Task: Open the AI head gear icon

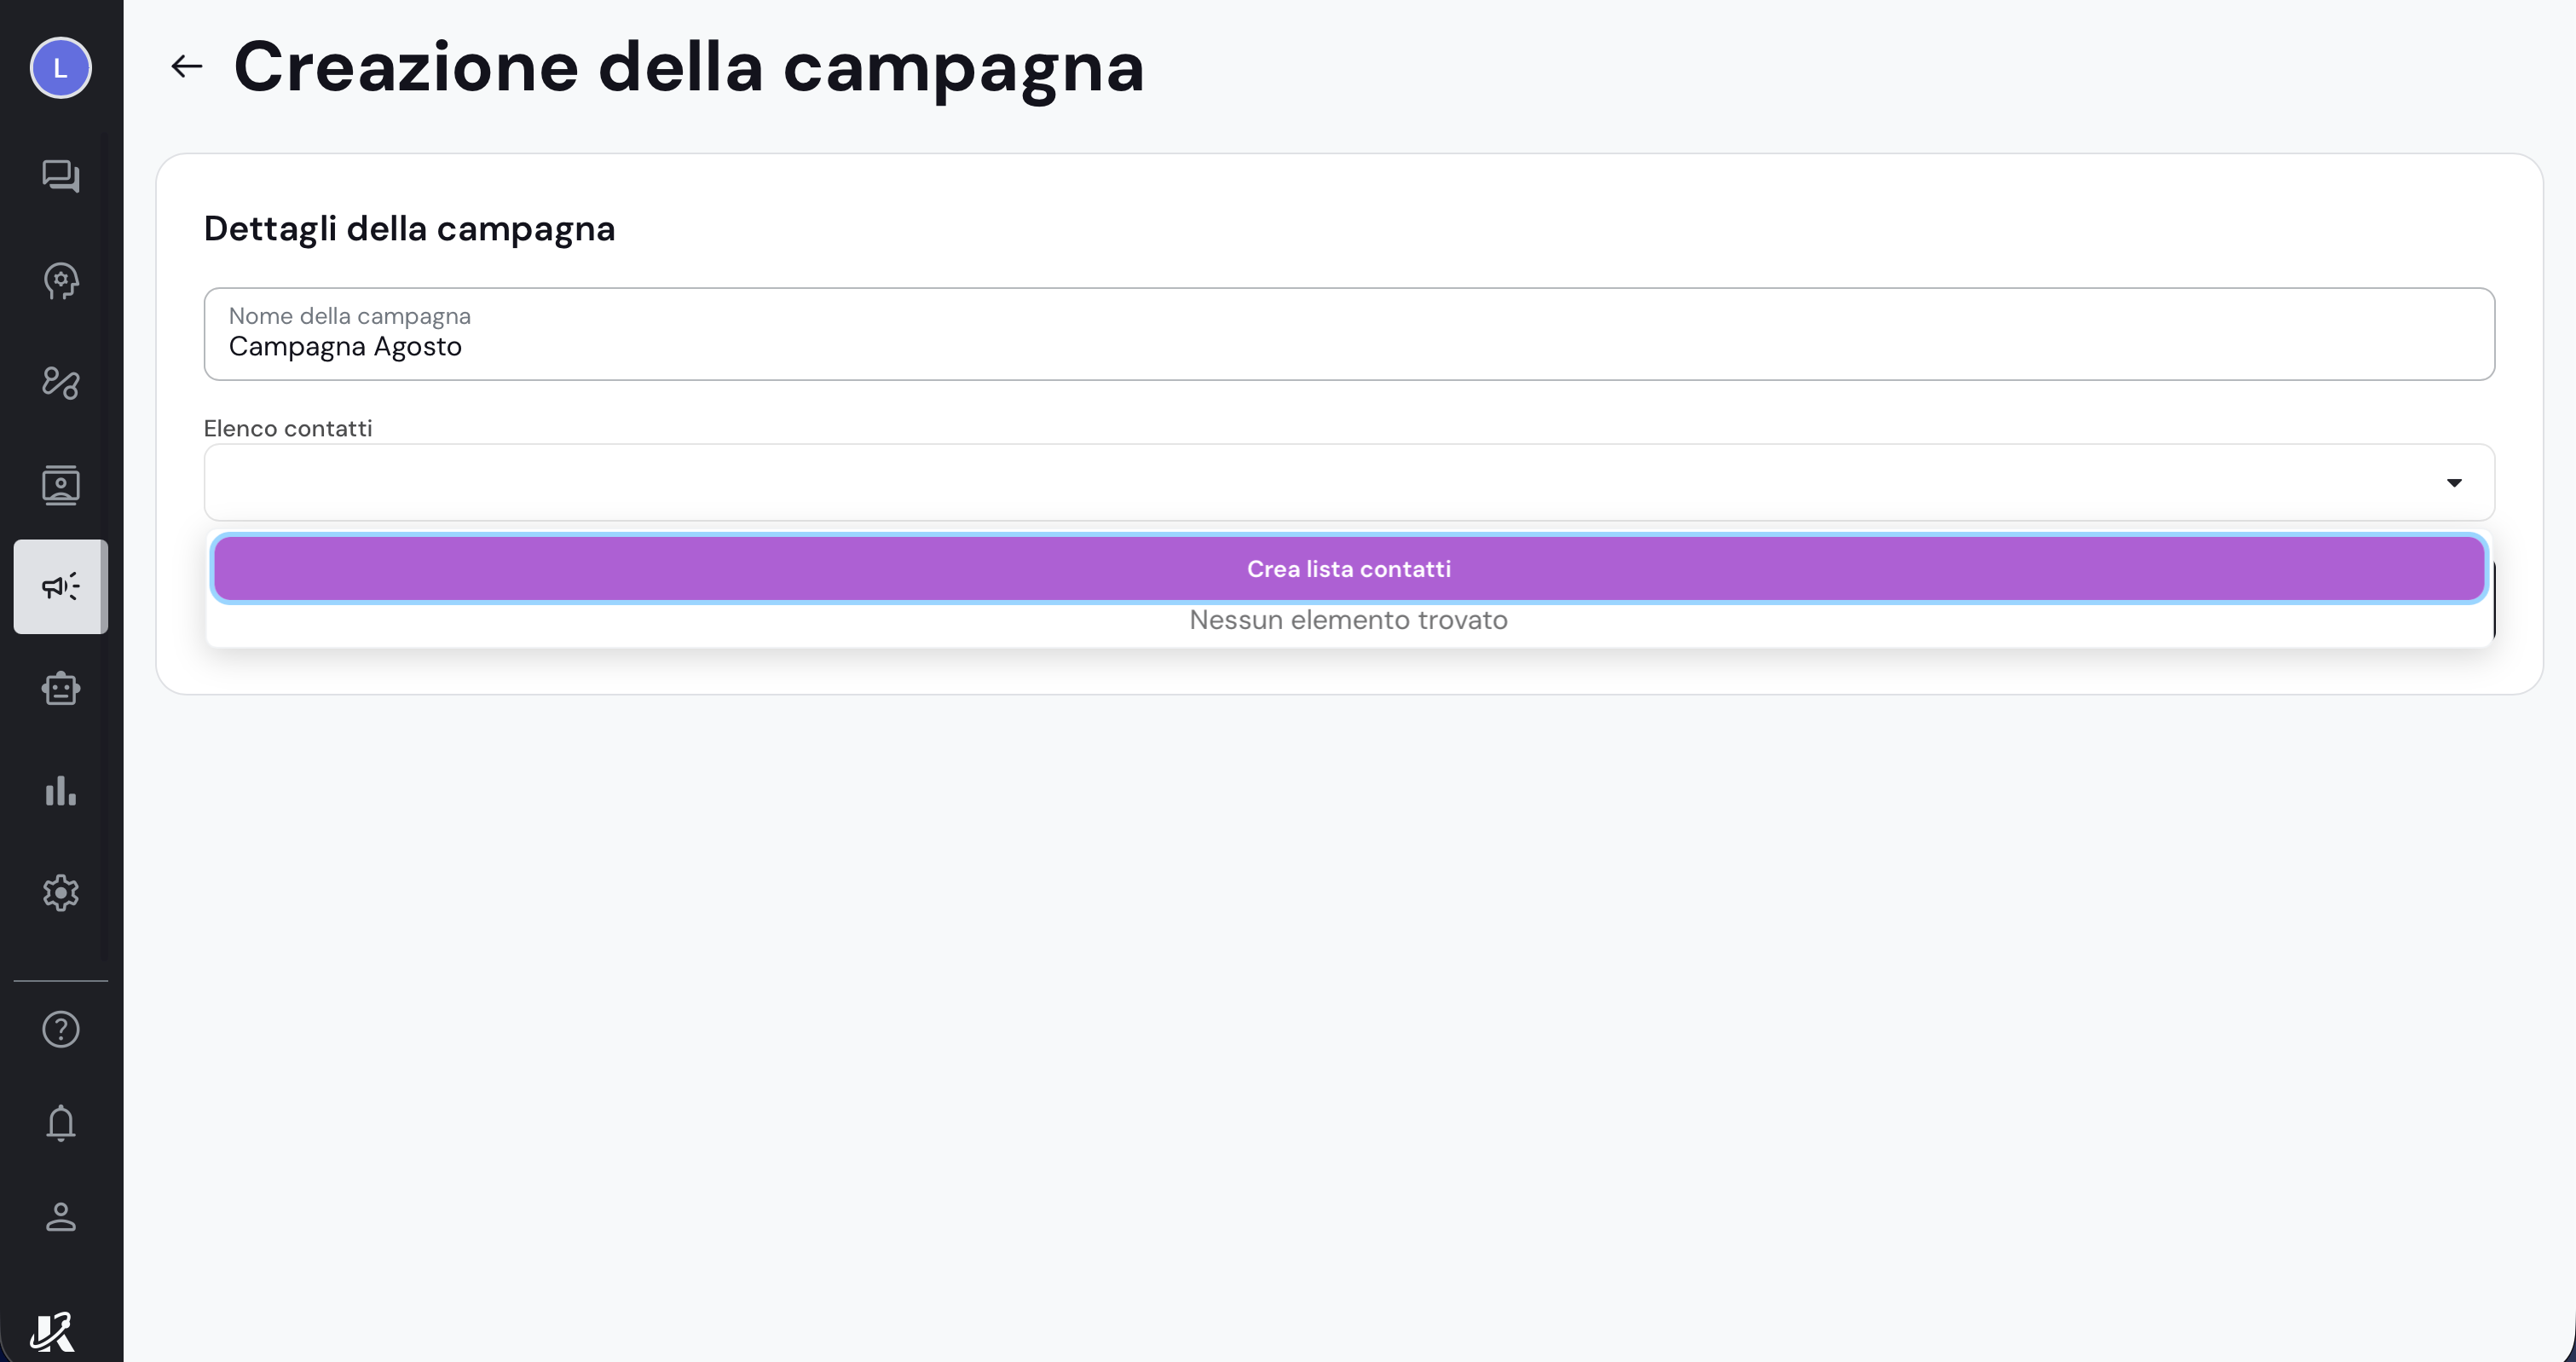Action: [x=61, y=281]
